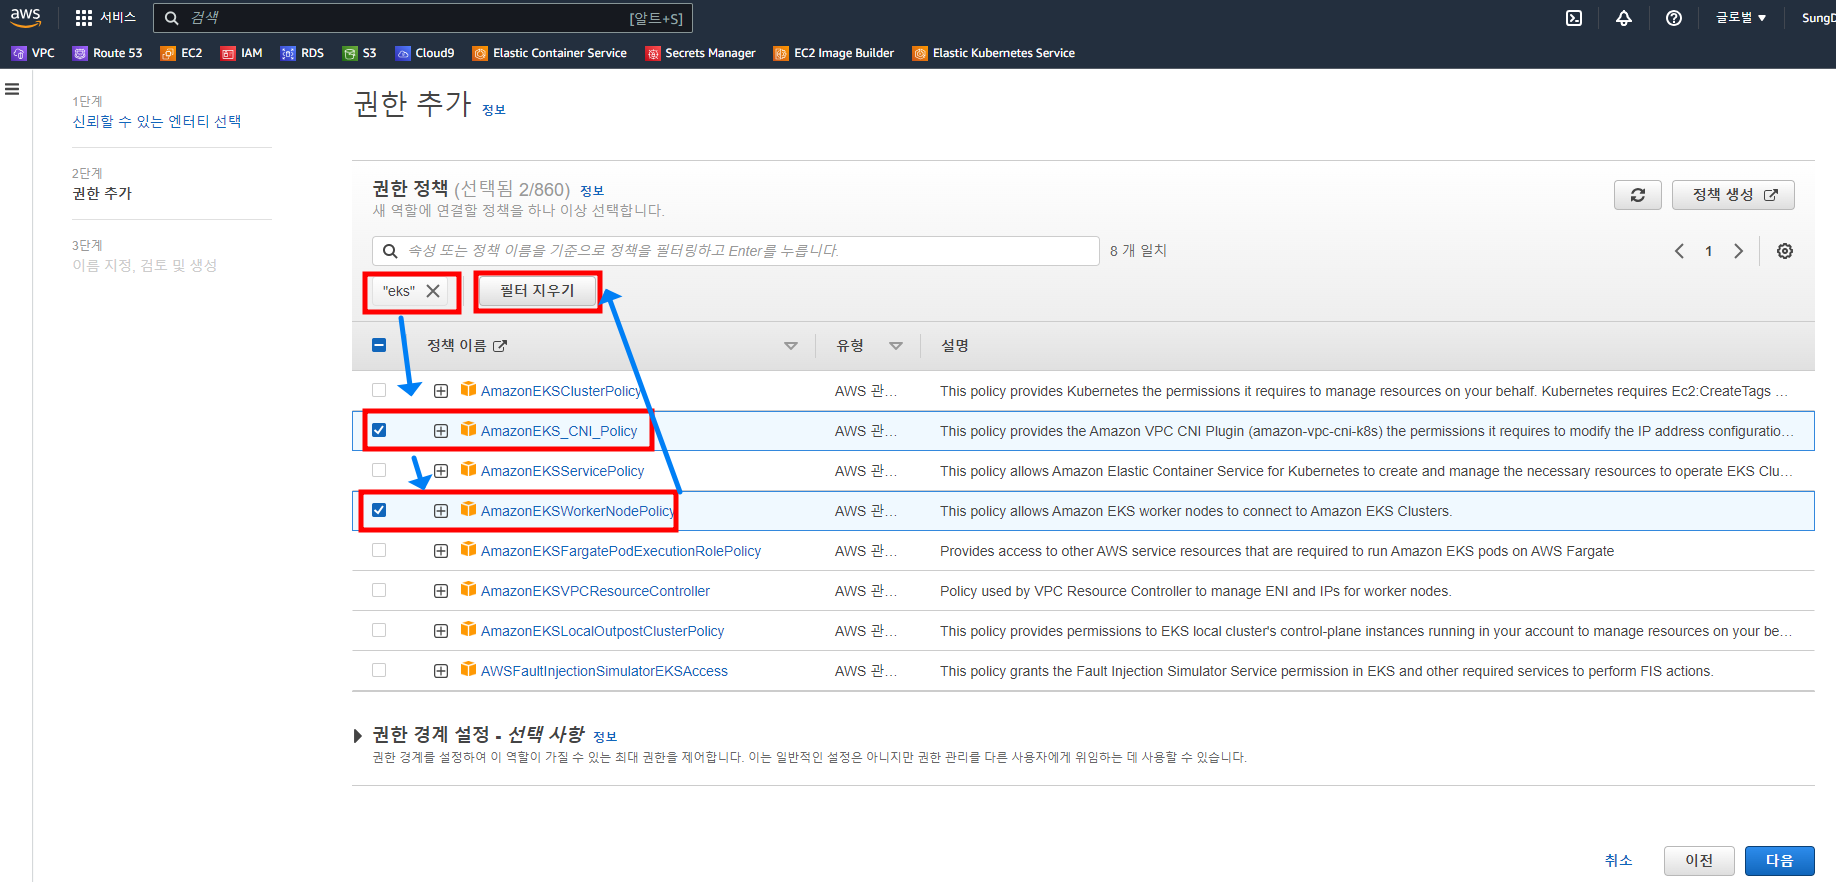Expand AmazonEKSVPCResourceController details plus icon
1836x882 pixels.
point(441,591)
